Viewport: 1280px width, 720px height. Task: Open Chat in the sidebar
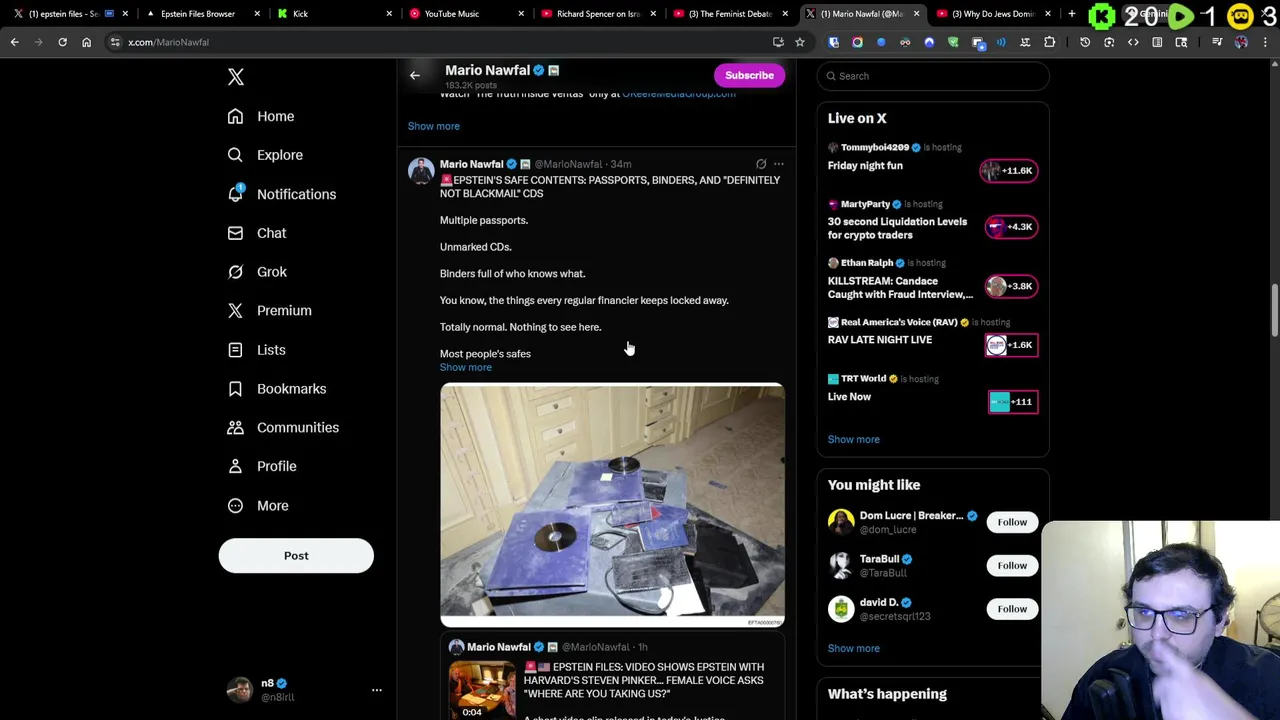click(x=257, y=233)
